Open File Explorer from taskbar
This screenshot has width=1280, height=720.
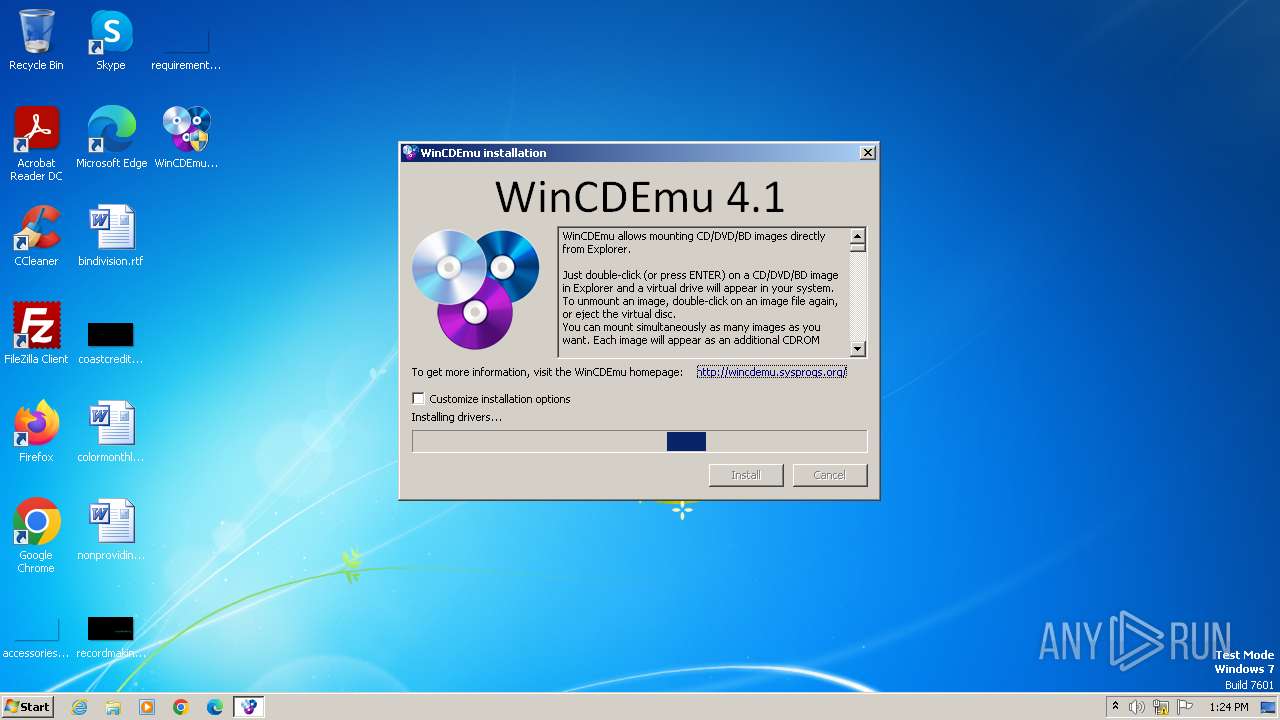tap(113, 707)
